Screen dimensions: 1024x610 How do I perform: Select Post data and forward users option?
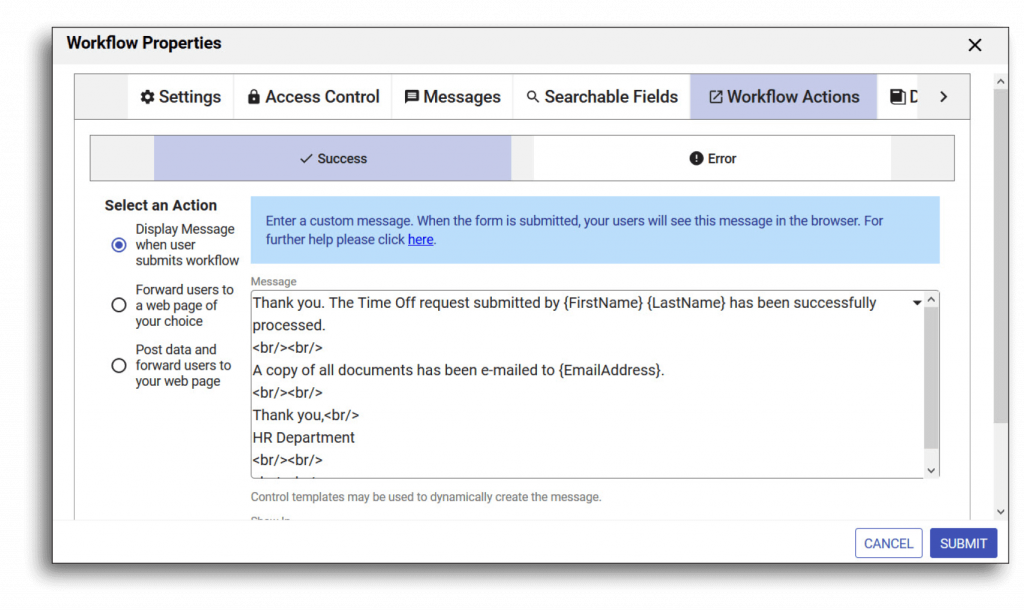click(118, 365)
